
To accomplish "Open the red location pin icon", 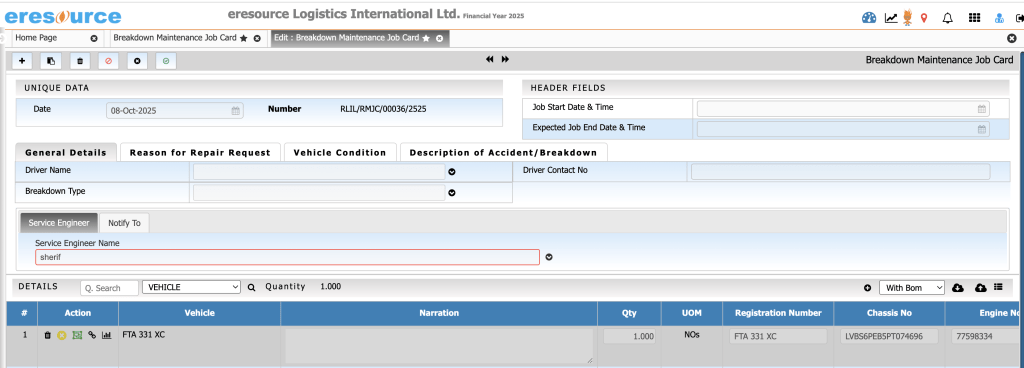I will click(x=923, y=18).
